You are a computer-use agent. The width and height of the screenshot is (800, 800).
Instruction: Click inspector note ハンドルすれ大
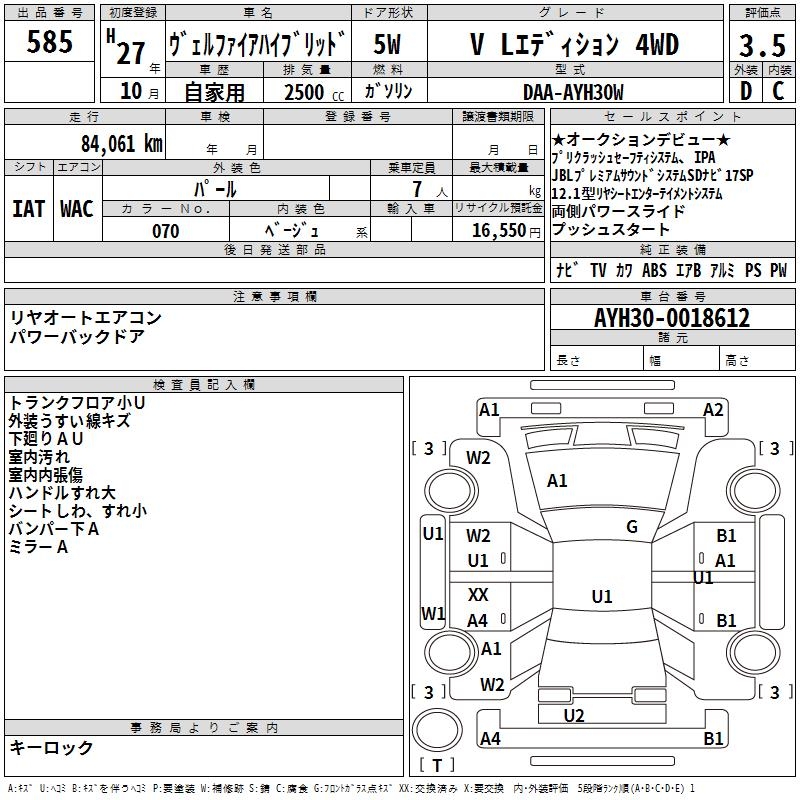62,493
